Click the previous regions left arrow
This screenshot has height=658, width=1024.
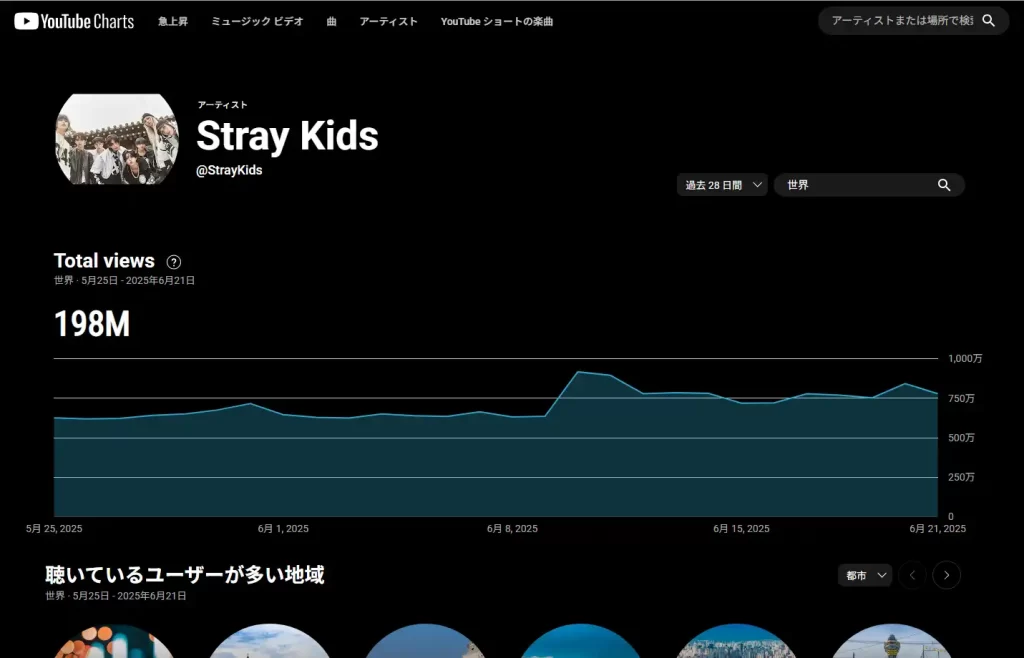click(x=912, y=575)
